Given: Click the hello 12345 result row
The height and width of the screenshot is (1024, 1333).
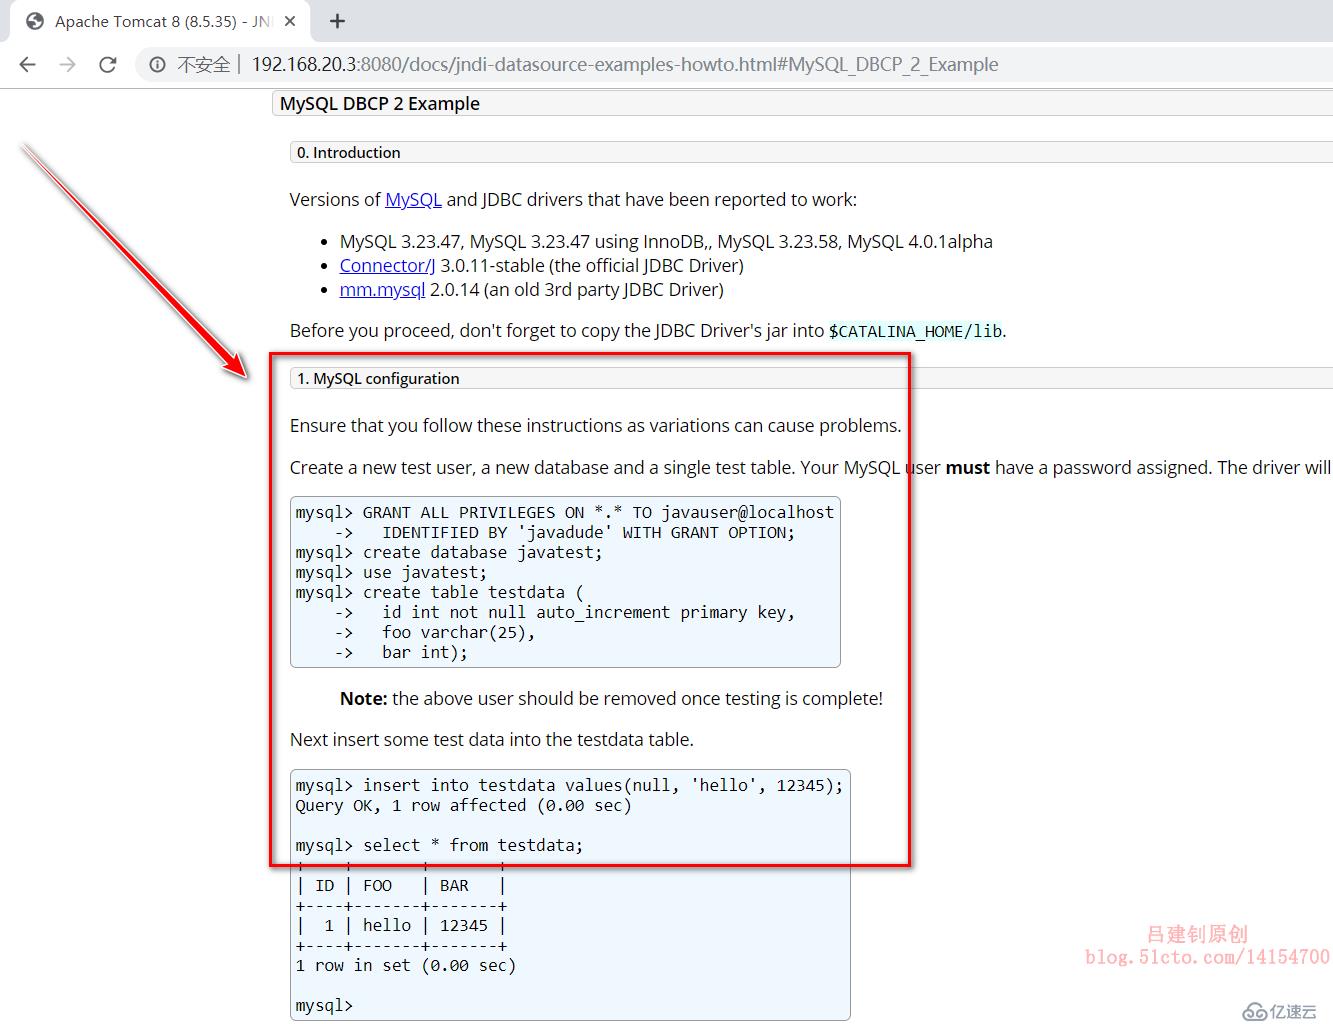Looking at the screenshot, I should [x=401, y=925].
